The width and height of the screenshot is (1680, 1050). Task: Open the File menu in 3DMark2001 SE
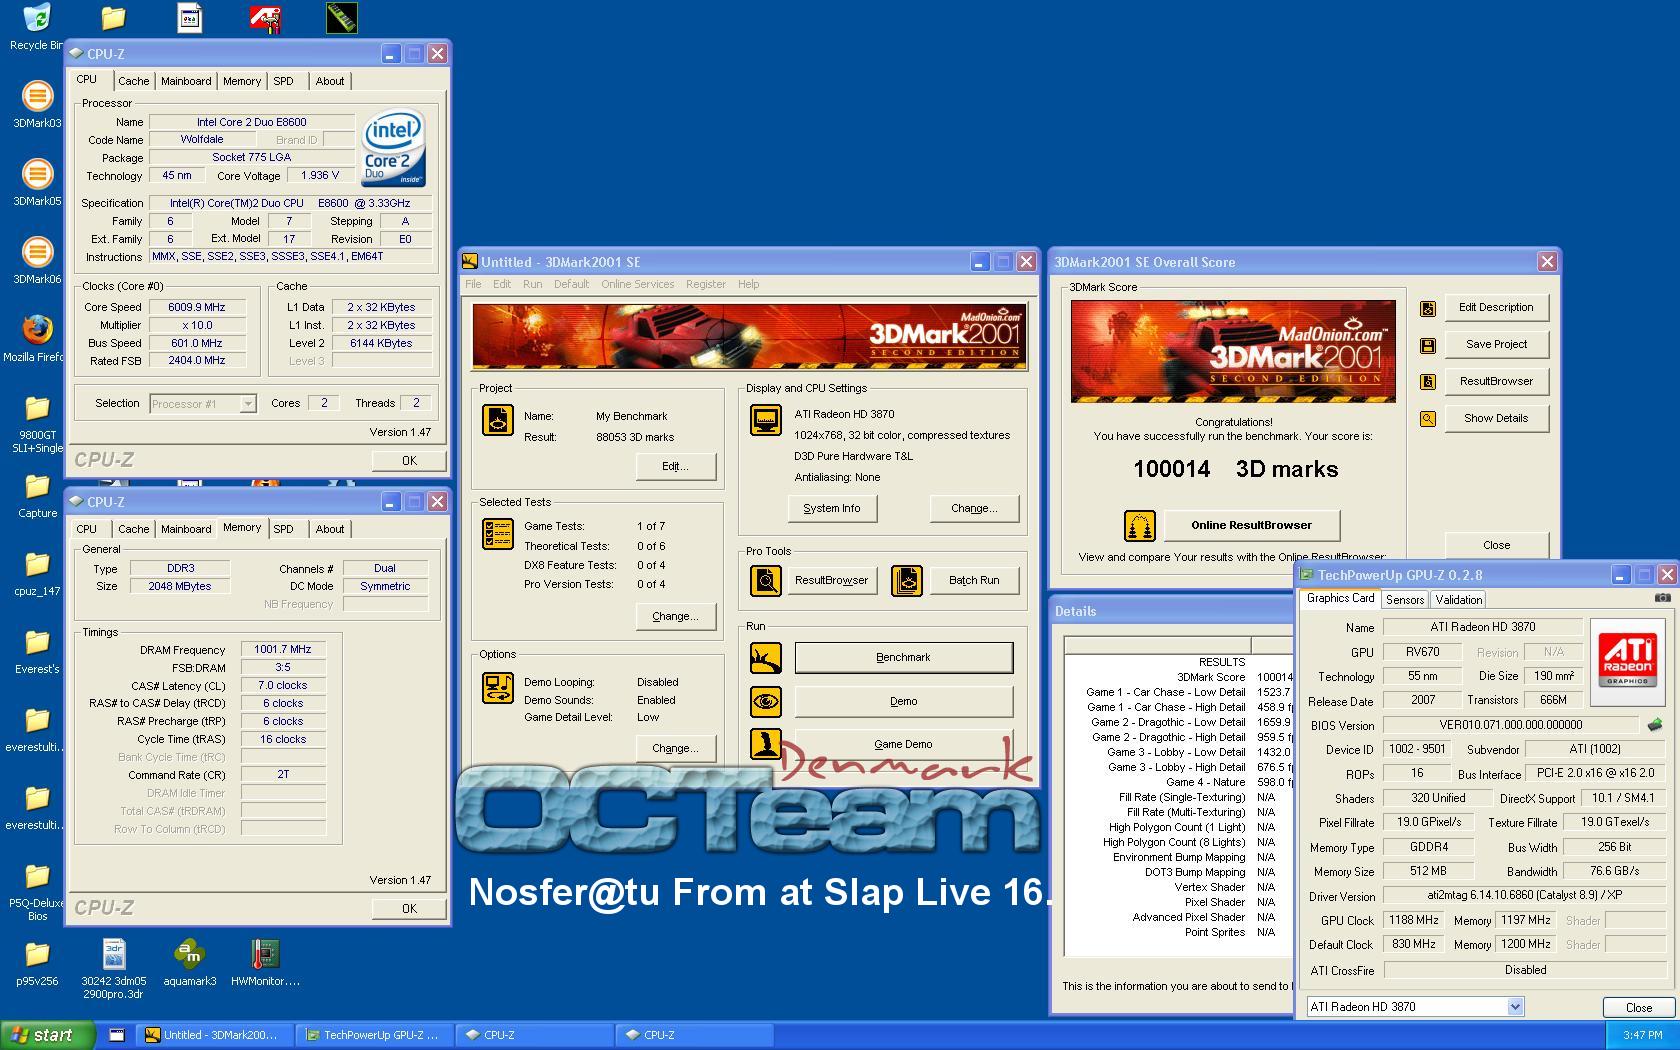tap(473, 284)
